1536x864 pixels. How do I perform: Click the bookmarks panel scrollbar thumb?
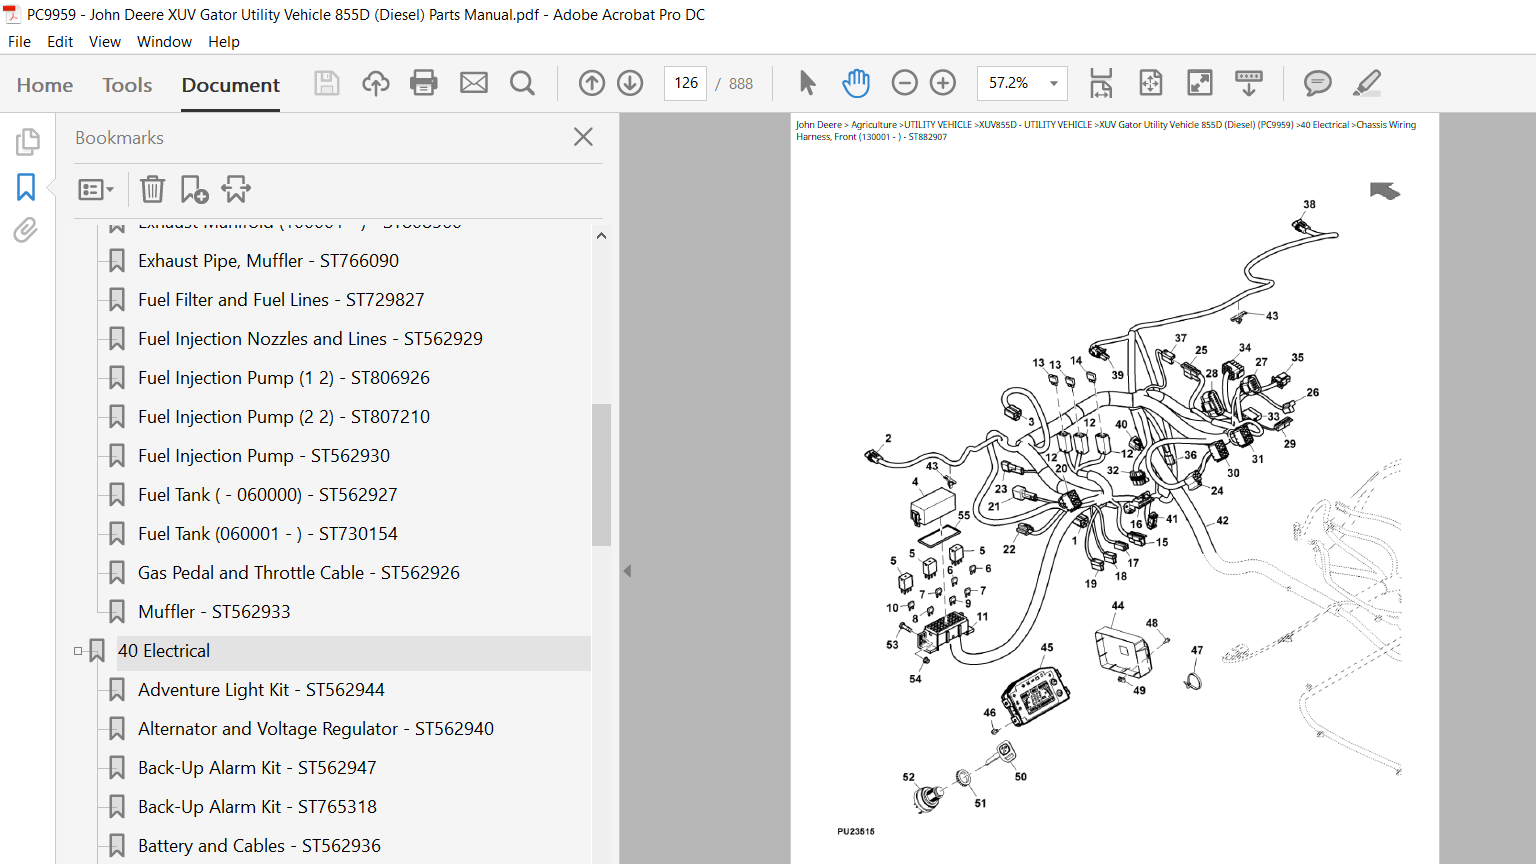click(x=601, y=474)
